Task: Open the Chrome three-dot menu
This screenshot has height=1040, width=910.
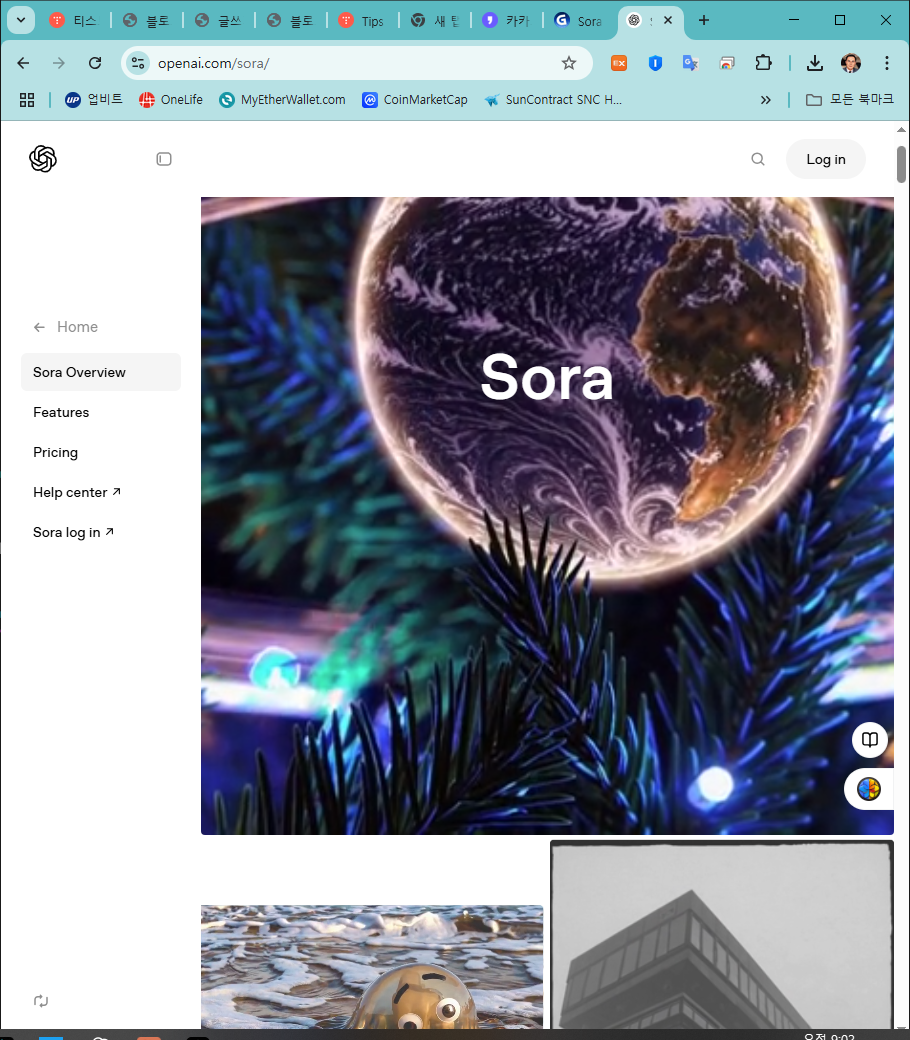Action: (887, 63)
